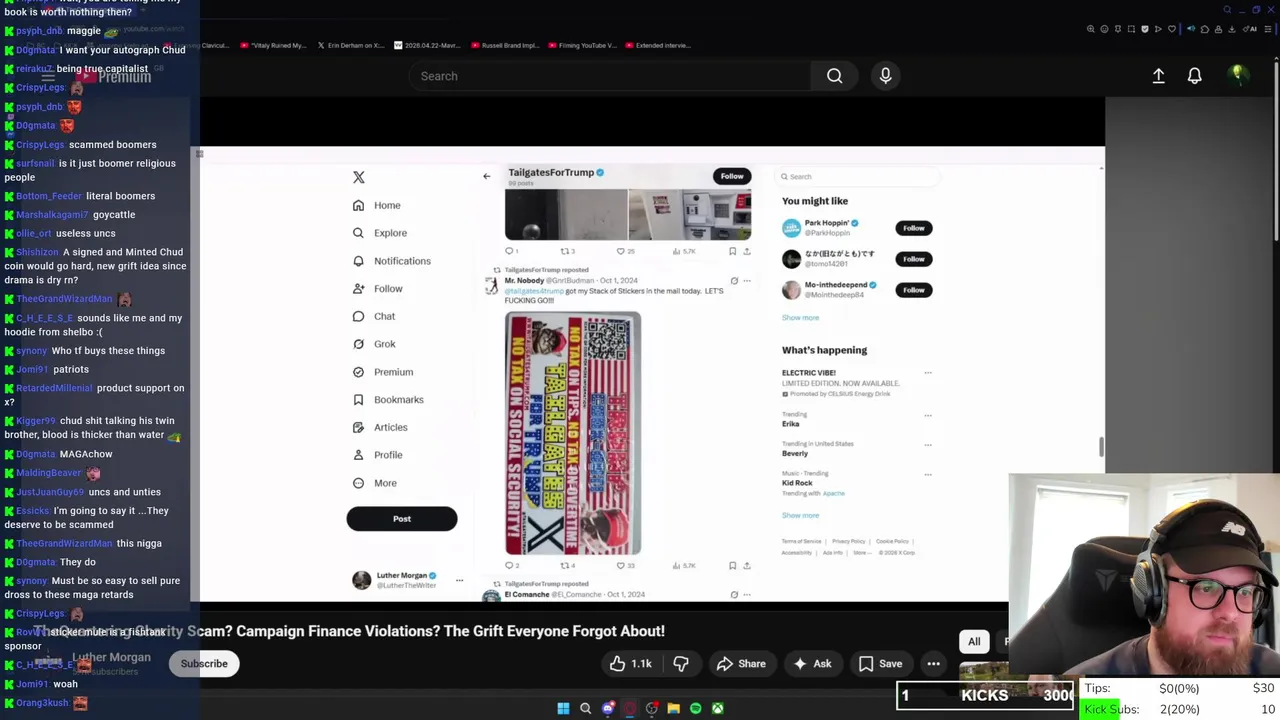The height and width of the screenshot is (720, 1280).
Task: Click the Post button in X sidebar
Action: point(402,519)
